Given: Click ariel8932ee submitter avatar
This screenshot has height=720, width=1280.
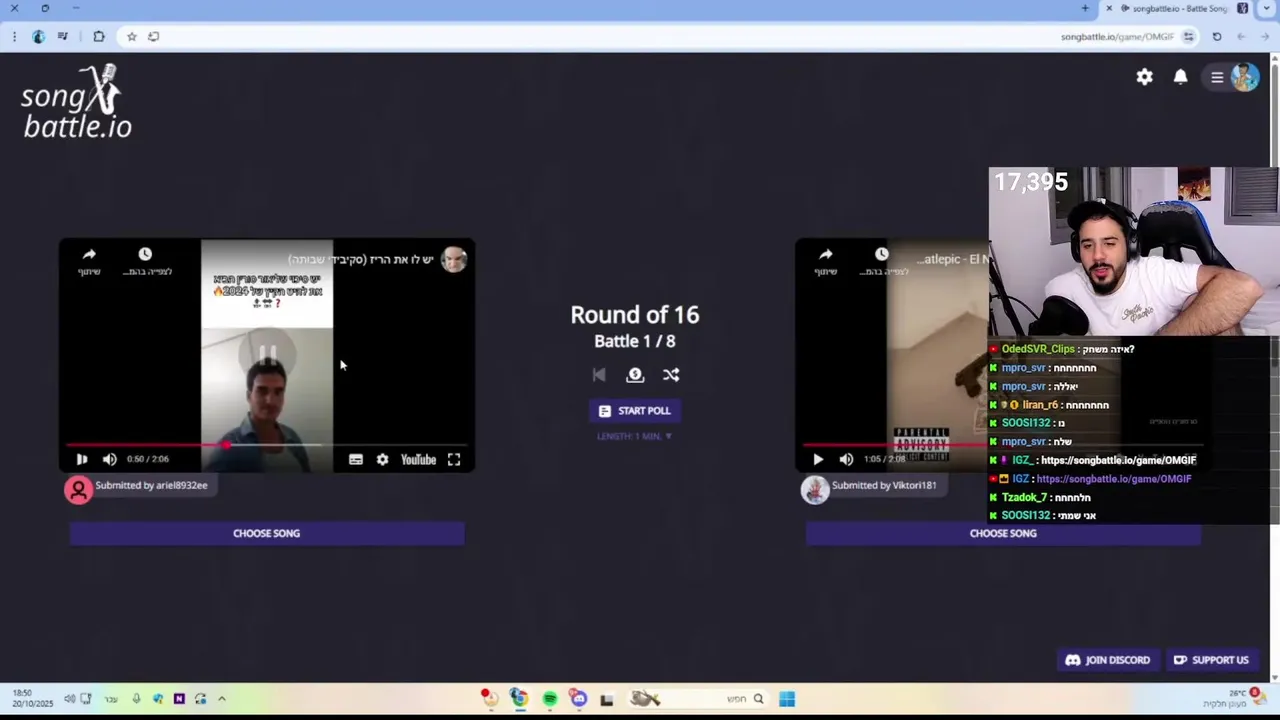Looking at the screenshot, I should coord(79,489).
